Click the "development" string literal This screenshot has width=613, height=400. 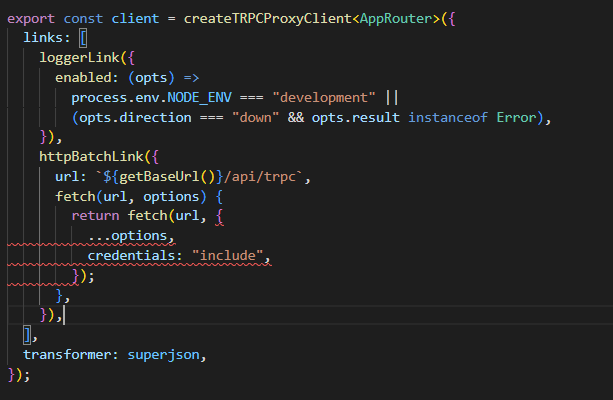coord(324,97)
